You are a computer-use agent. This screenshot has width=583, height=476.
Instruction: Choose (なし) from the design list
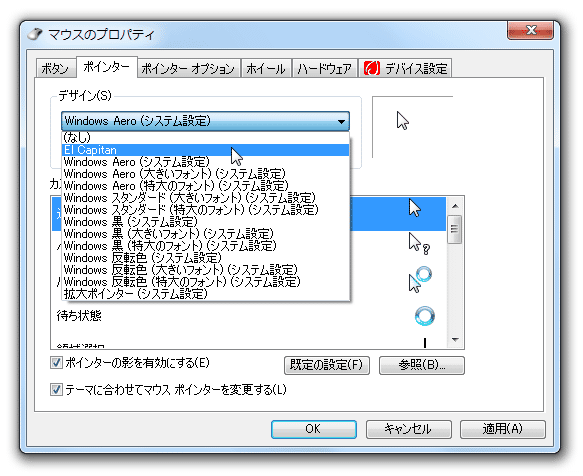point(205,138)
